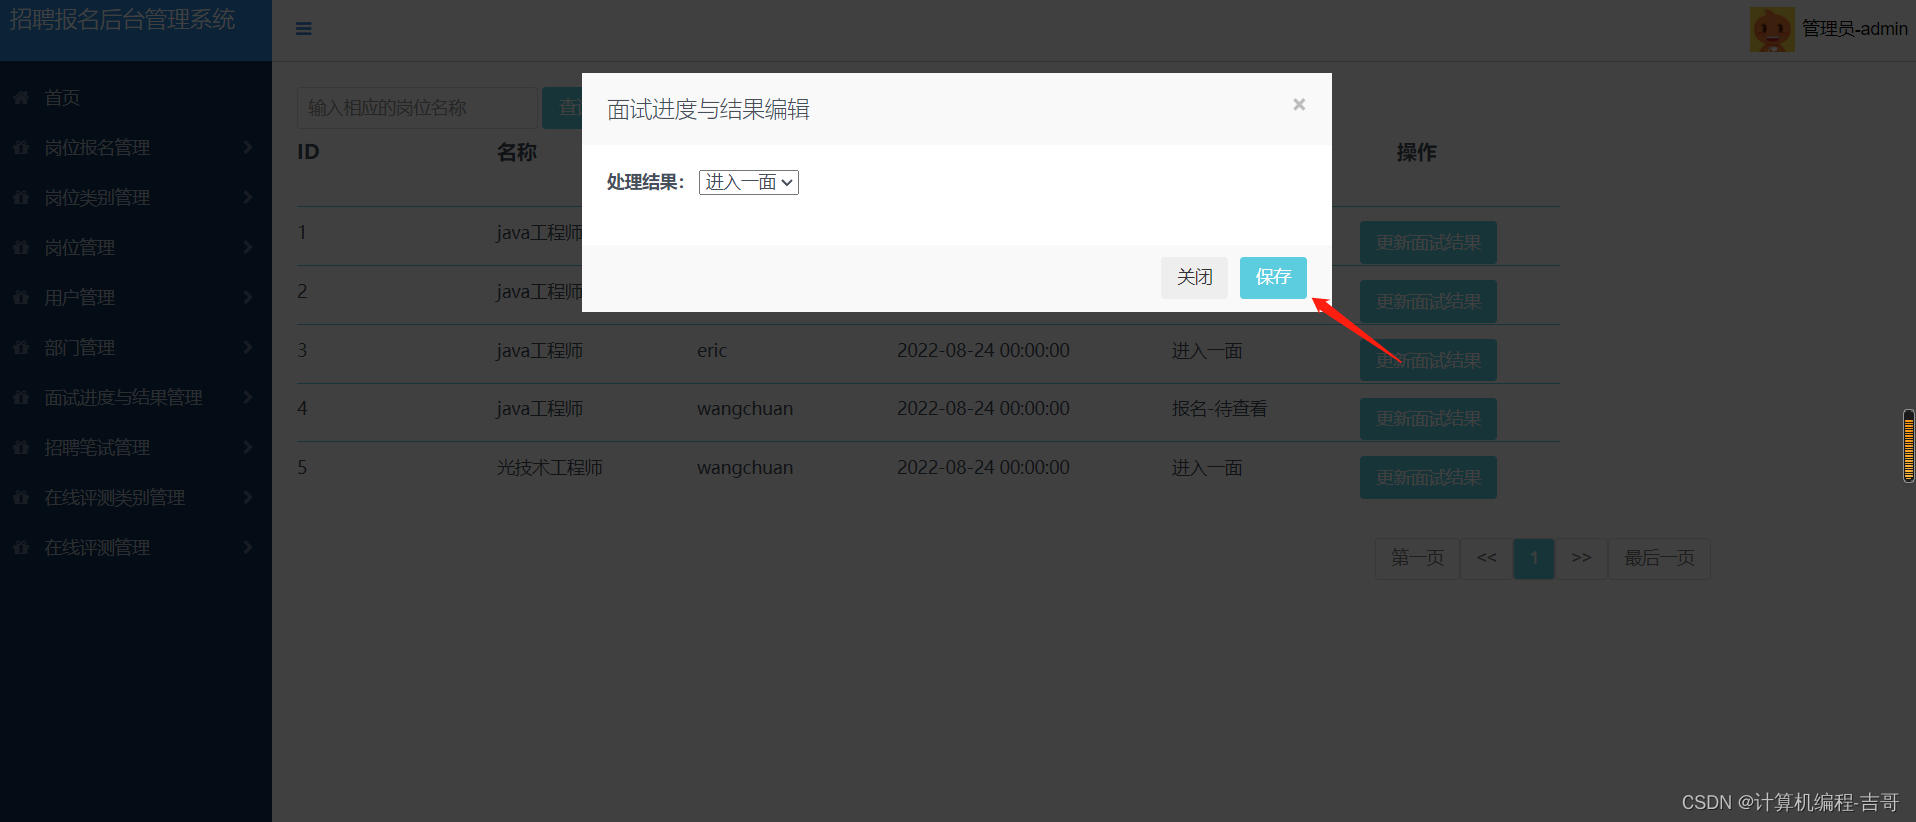
Task: Expand the 在线评测类别管理 chevron
Action: coord(247,497)
